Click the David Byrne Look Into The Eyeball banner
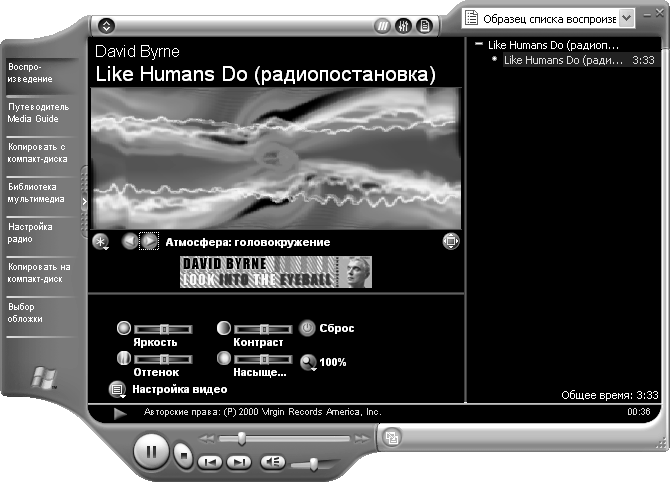Image resolution: width=670 pixels, height=482 pixels. point(276,272)
